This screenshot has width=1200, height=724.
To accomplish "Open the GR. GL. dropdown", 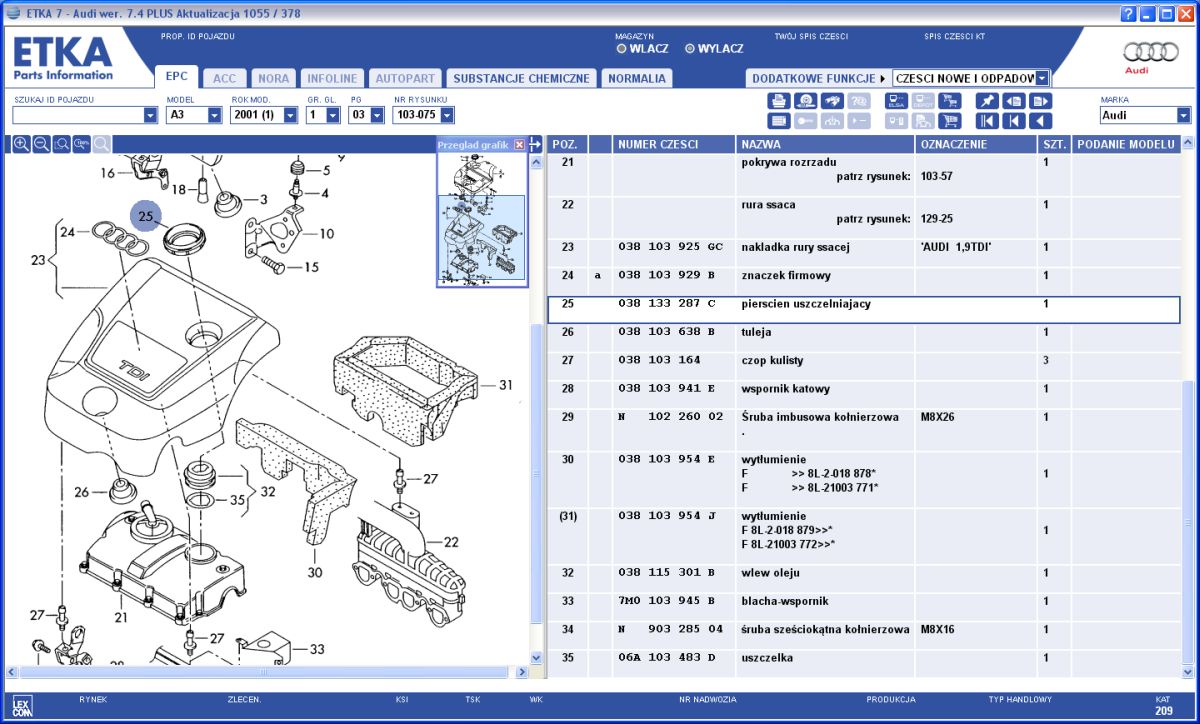I will (335, 115).
